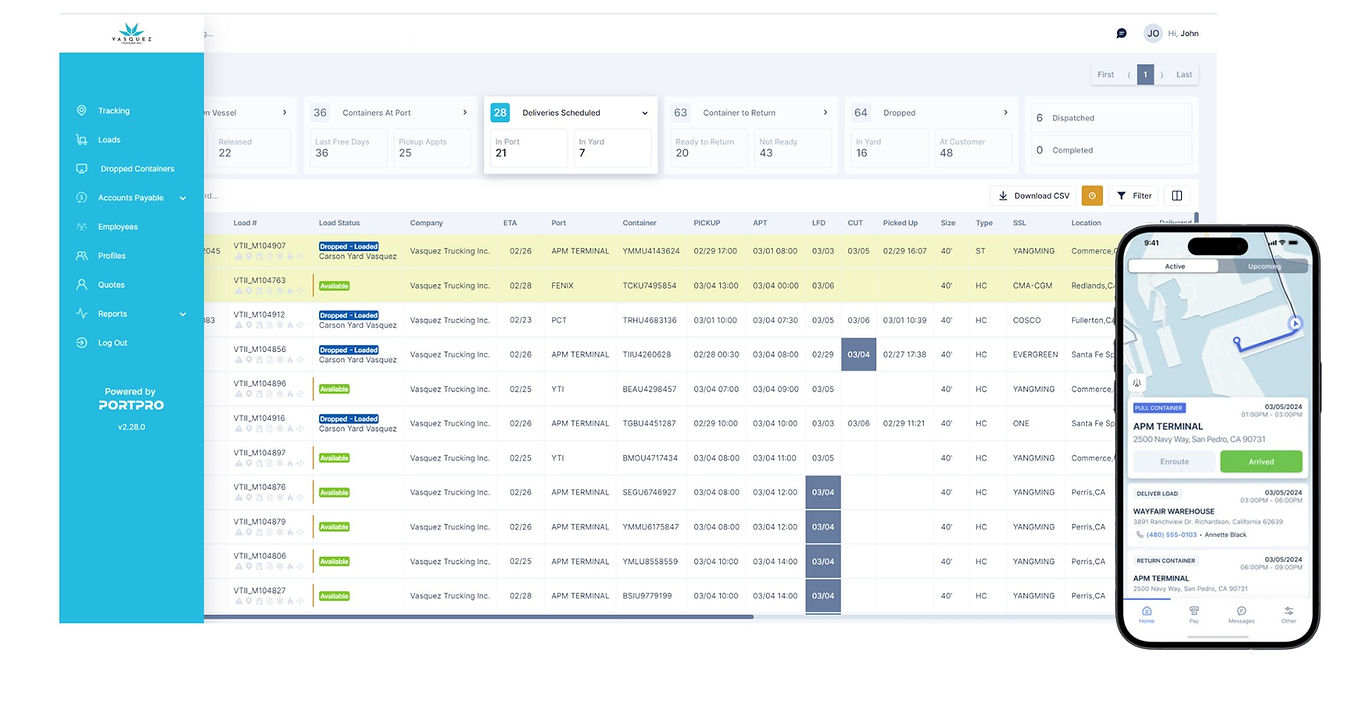Open load VTII_M104763
Screen dimensions: 1362x715
tap(259, 280)
